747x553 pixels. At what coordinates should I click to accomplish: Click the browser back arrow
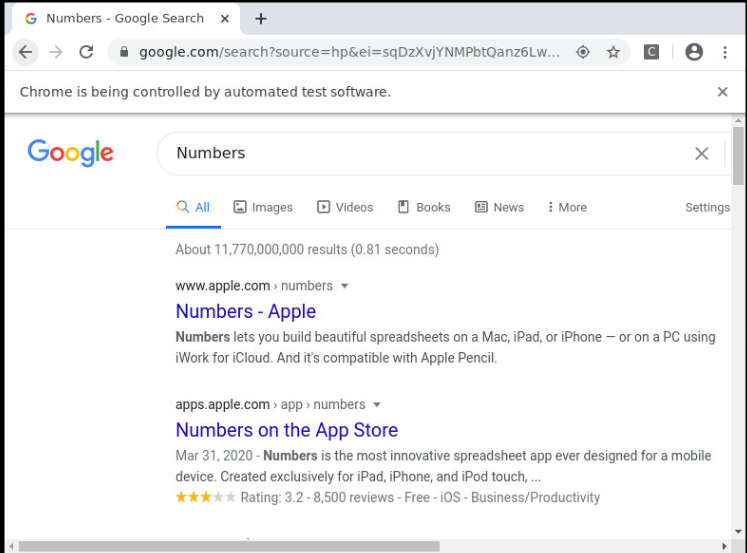(x=25, y=52)
